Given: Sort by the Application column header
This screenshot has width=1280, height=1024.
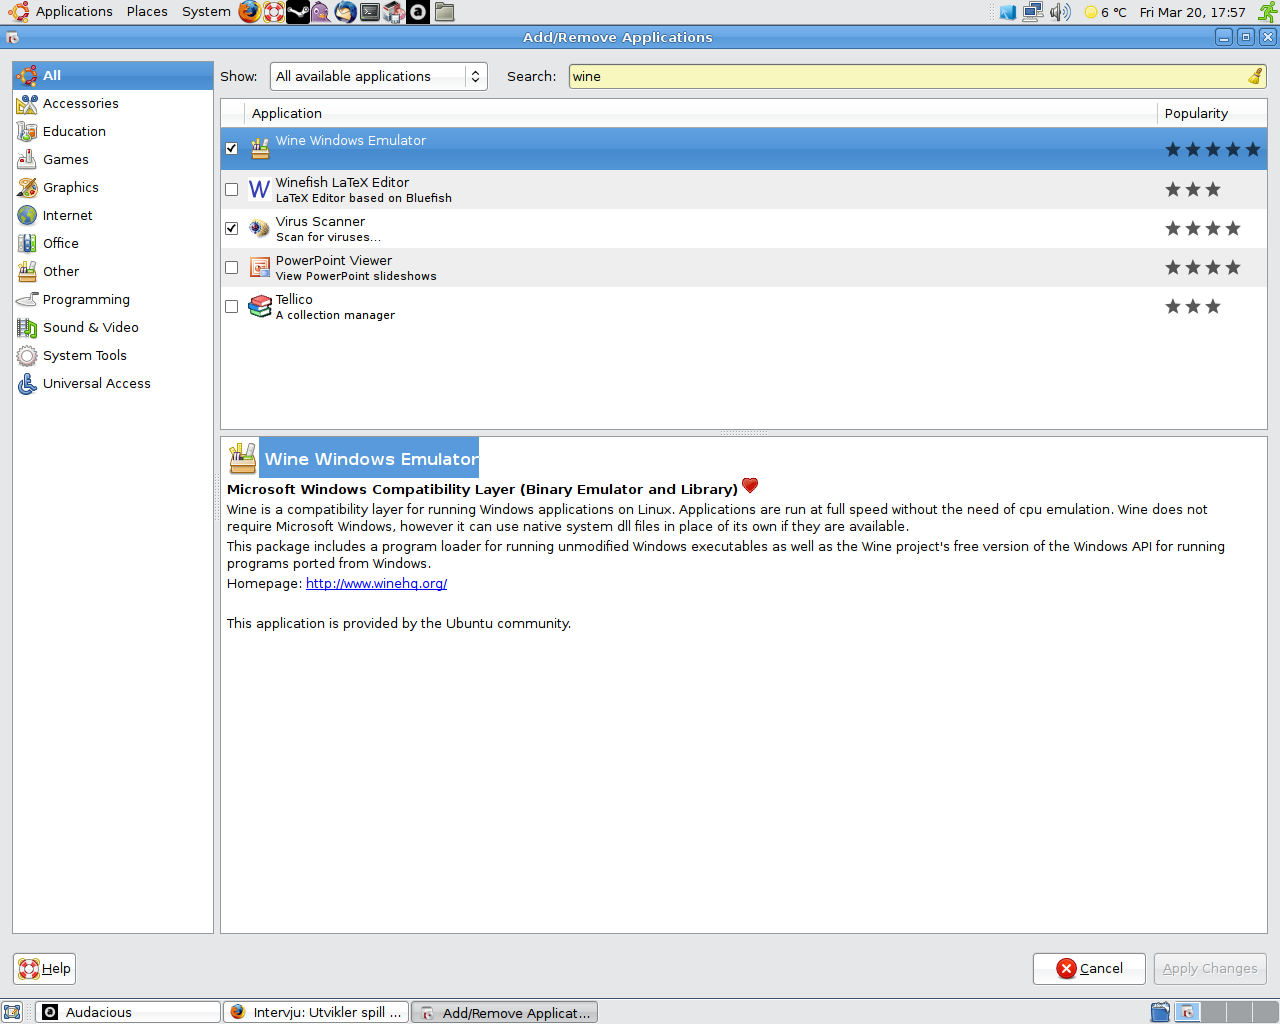Looking at the screenshot, I should point(700,113).
